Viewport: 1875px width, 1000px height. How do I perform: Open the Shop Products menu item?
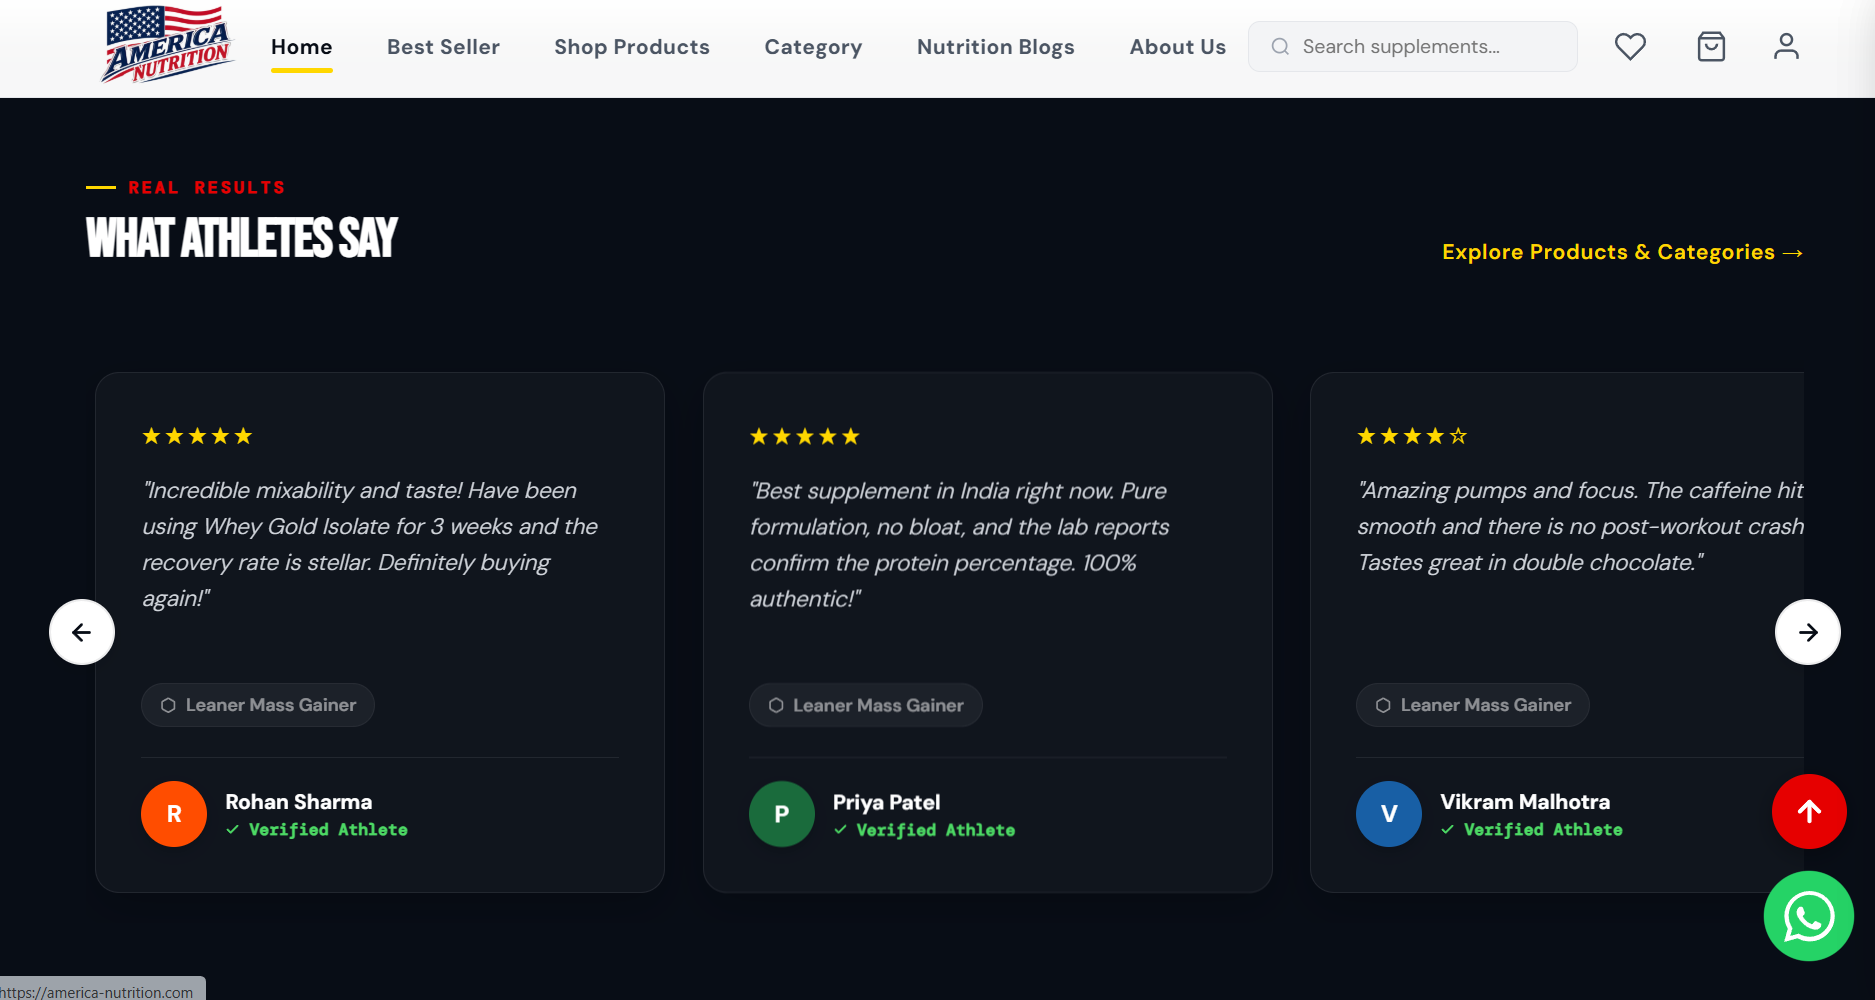[x=632, y=47]
